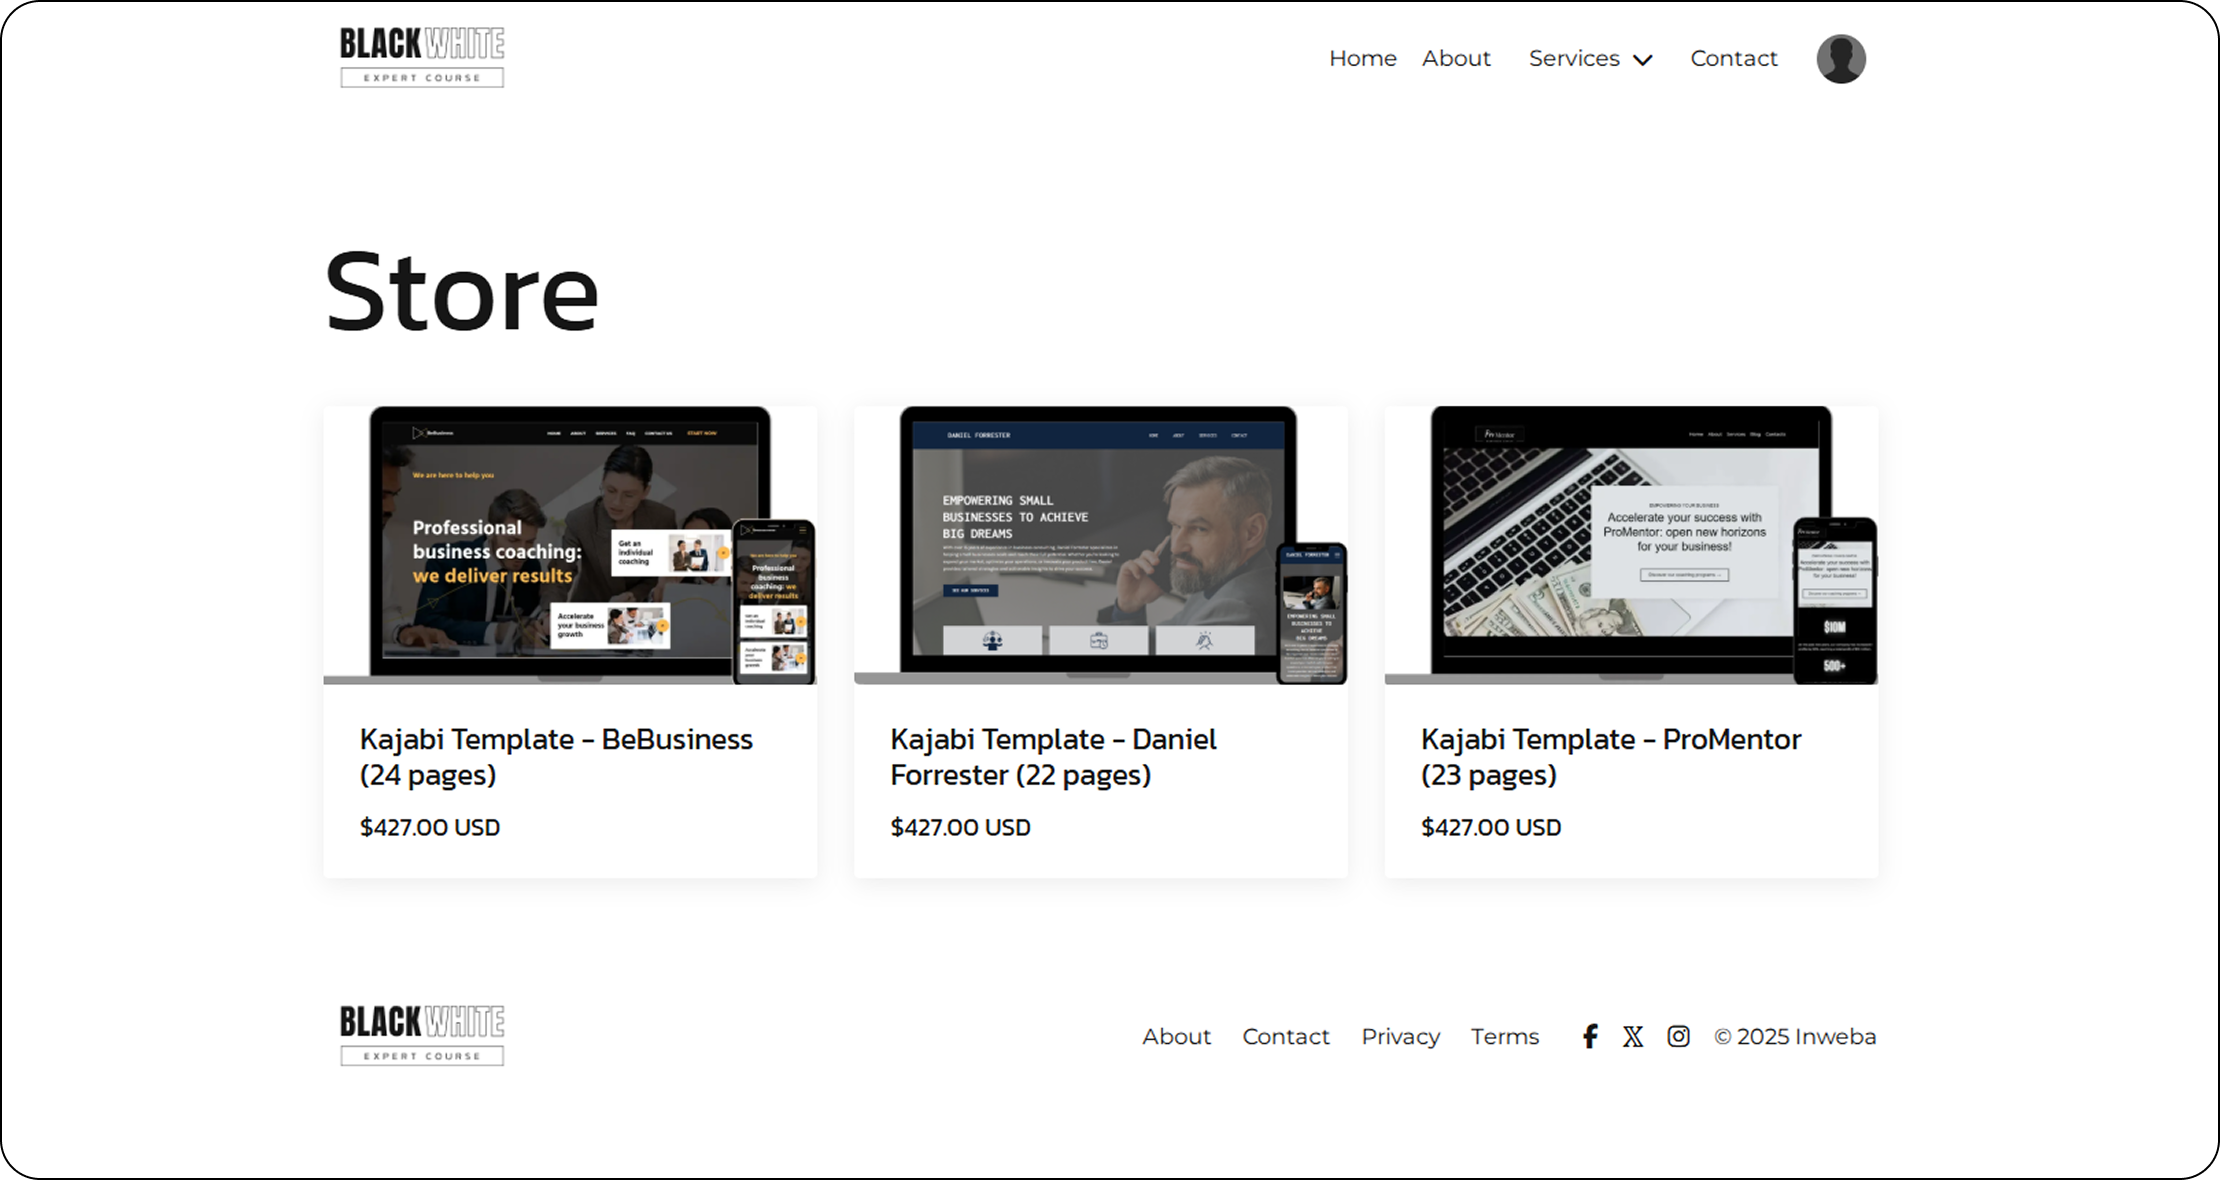Open the Services menu item
The height and width of the screenshot is (1180, 2220).
point(1574,58)
